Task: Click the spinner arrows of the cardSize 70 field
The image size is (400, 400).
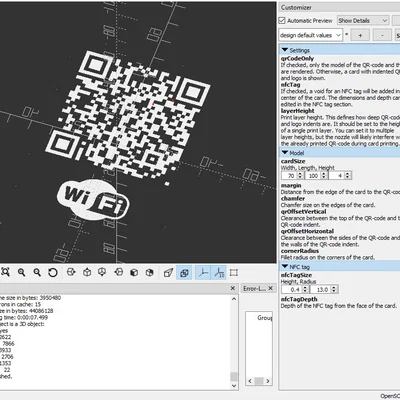Action: click(x=300, y=175)
